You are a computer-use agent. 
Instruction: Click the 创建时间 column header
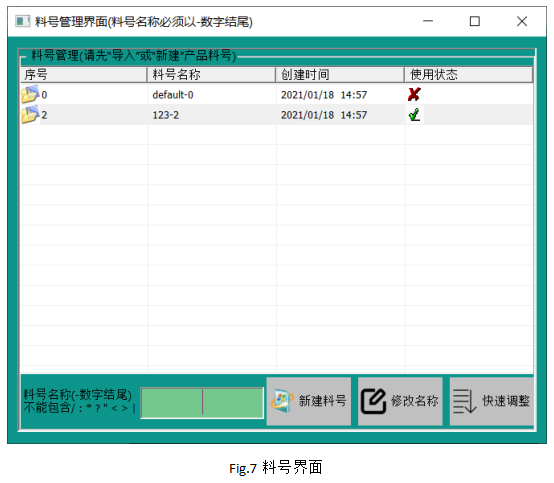pyautogui.click(x=340, y=75)
